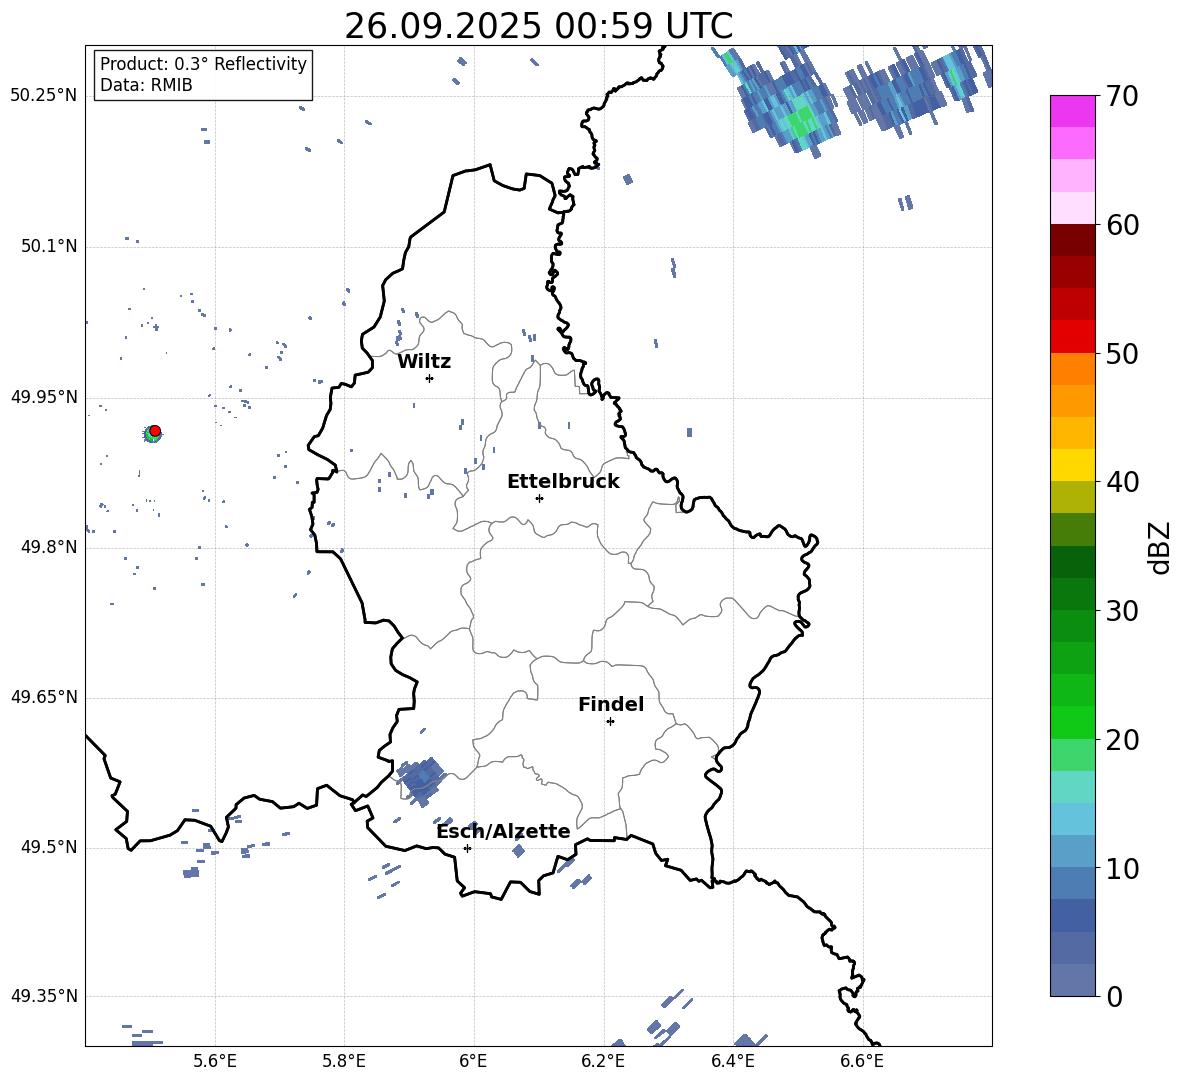The image size is (1184, 1081).
Task: Click the 5.6°E longitude label
Action: 215,1062
